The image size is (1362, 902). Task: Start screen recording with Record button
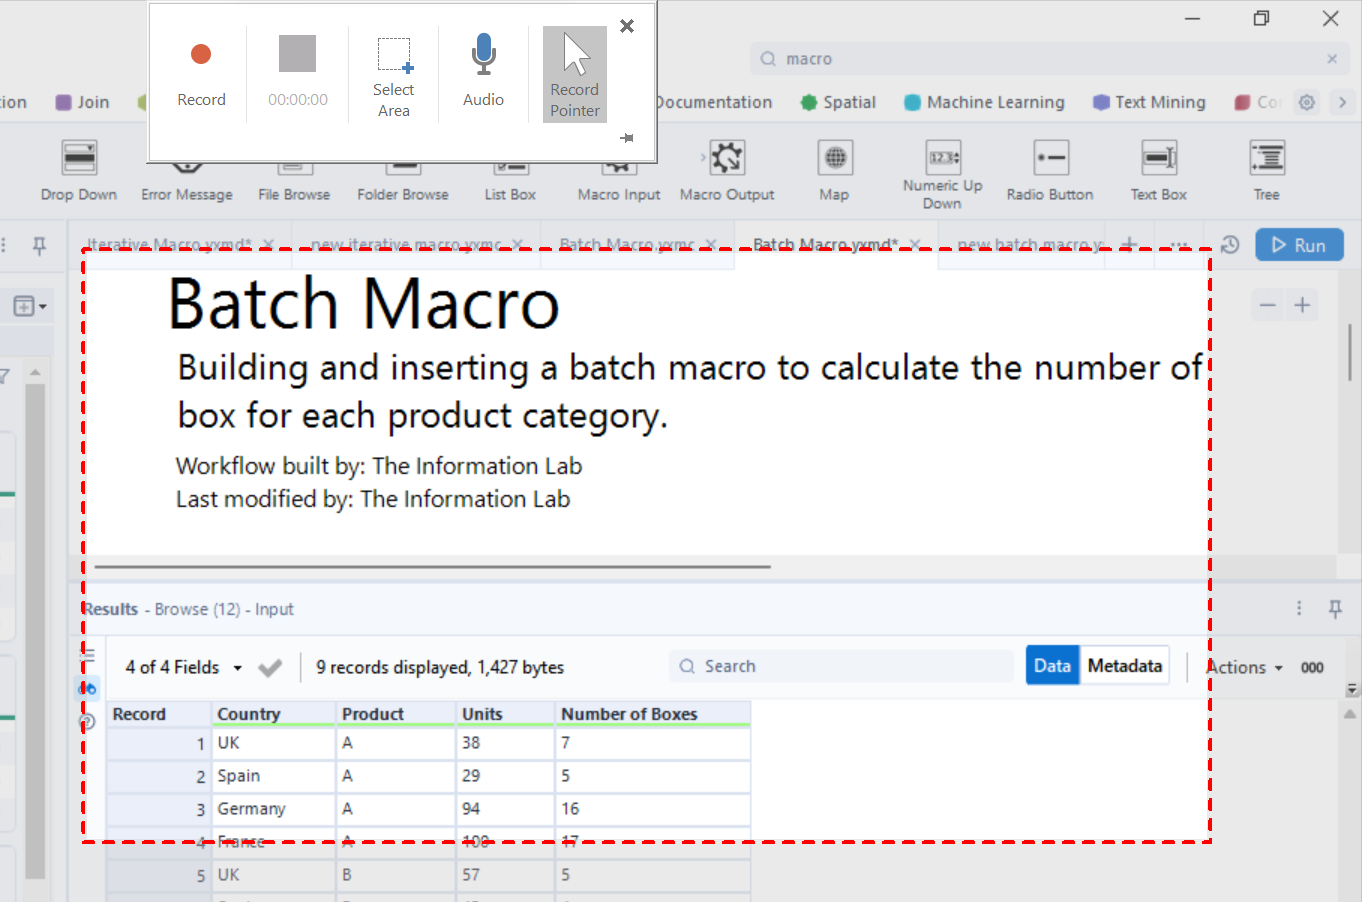point(201,56)
